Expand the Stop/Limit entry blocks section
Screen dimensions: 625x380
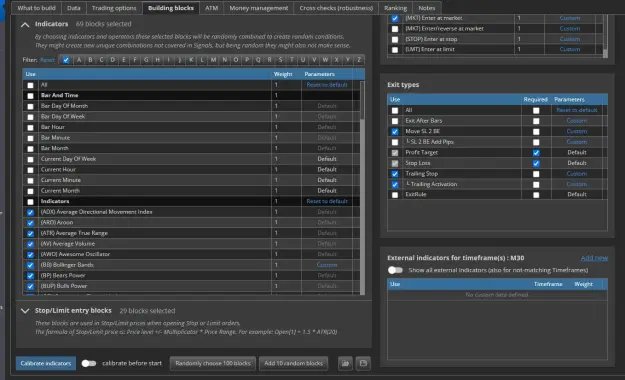25,311
